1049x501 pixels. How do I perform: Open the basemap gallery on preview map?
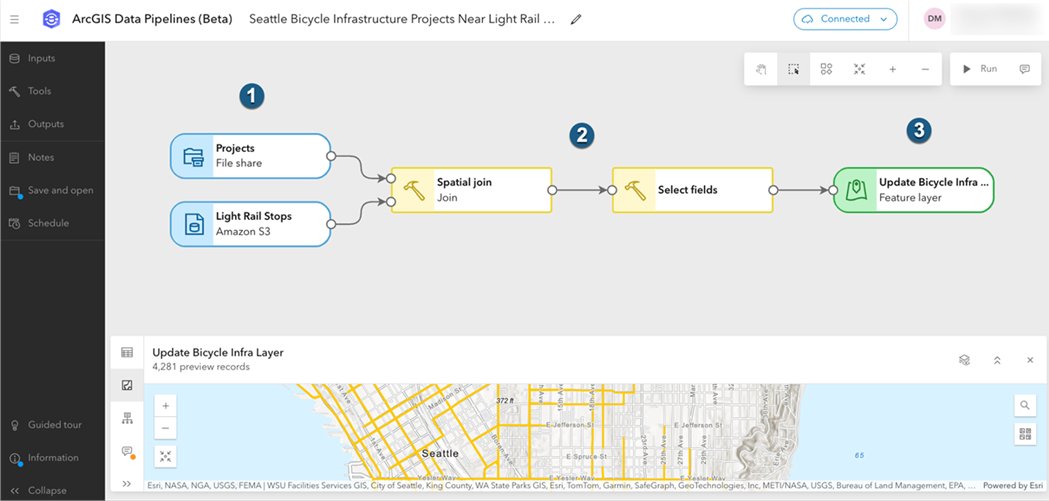click(1025, 433)
